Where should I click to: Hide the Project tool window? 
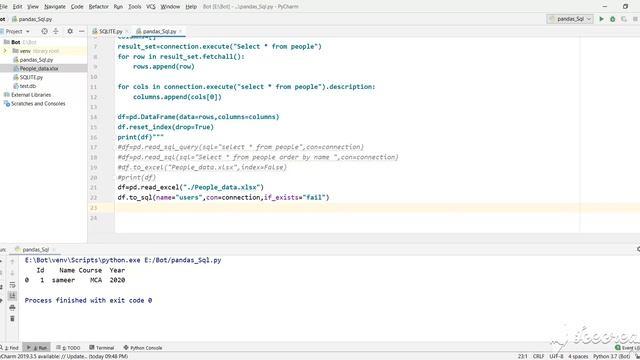click(82, 31)
